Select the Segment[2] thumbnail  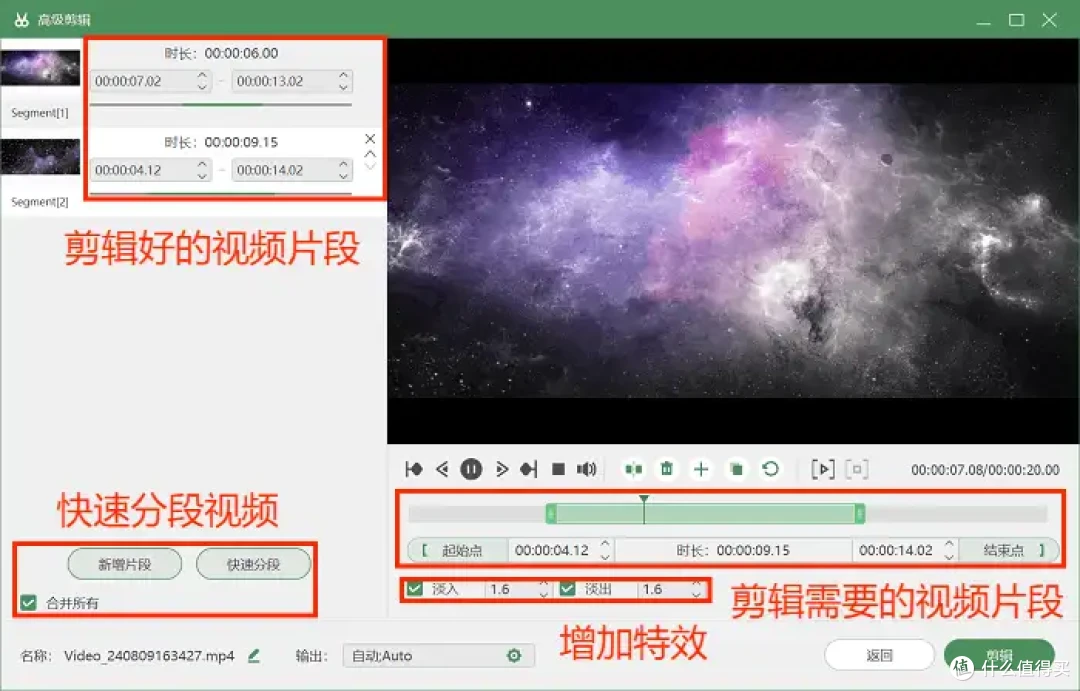click(x=41, y=157)
